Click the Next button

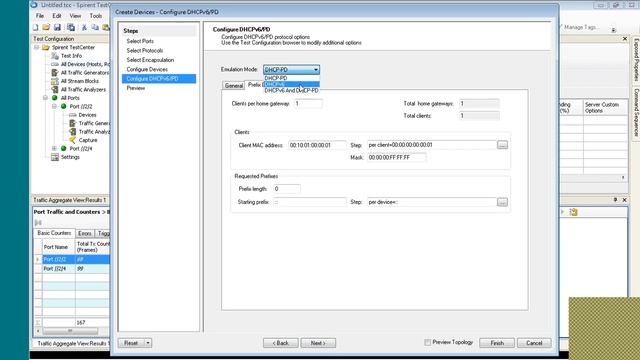pos(318,343)
